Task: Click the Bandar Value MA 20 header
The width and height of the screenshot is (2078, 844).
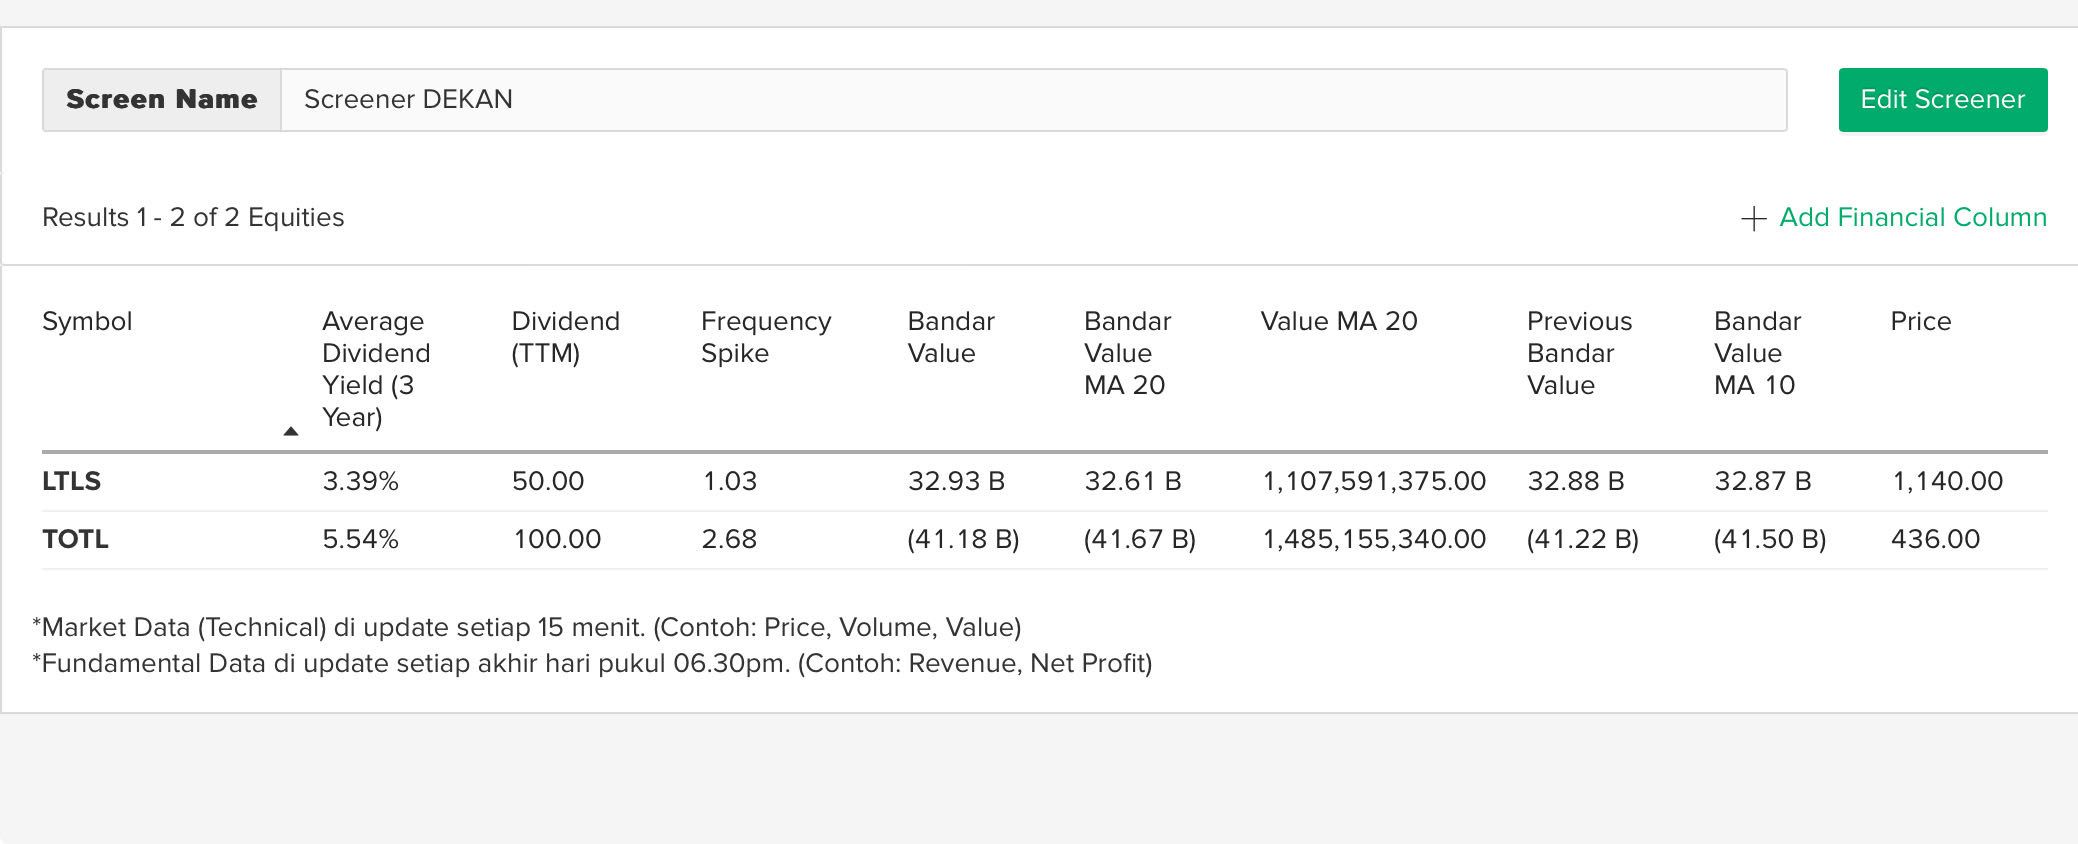Action: (x=1127, y=353)
